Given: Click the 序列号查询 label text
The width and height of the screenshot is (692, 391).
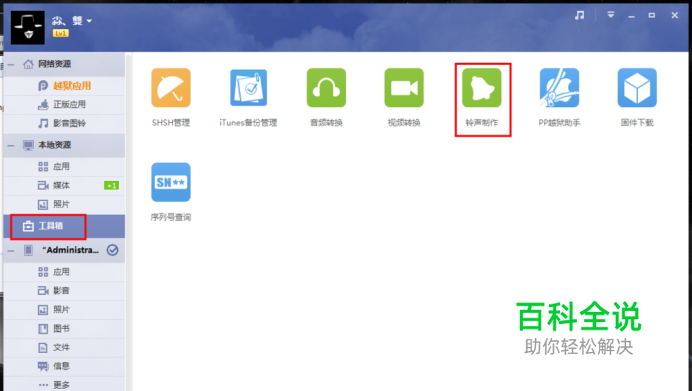Looking at the screenshot, I should point(171,217).
